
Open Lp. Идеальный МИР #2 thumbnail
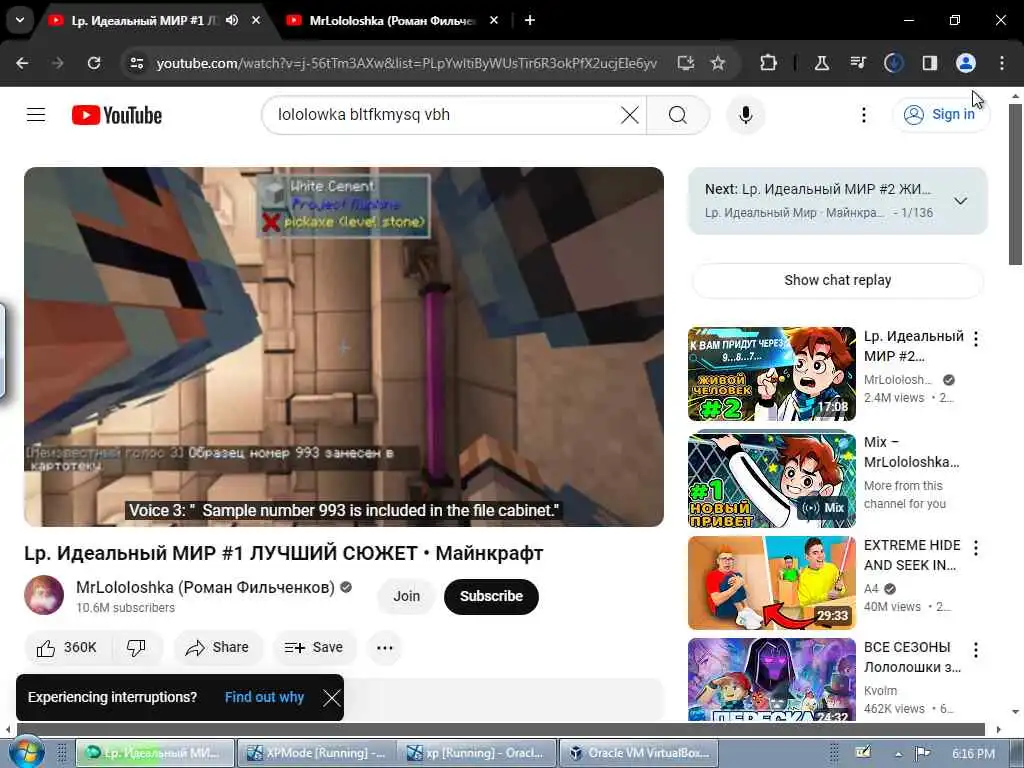[x=771, y=374]
